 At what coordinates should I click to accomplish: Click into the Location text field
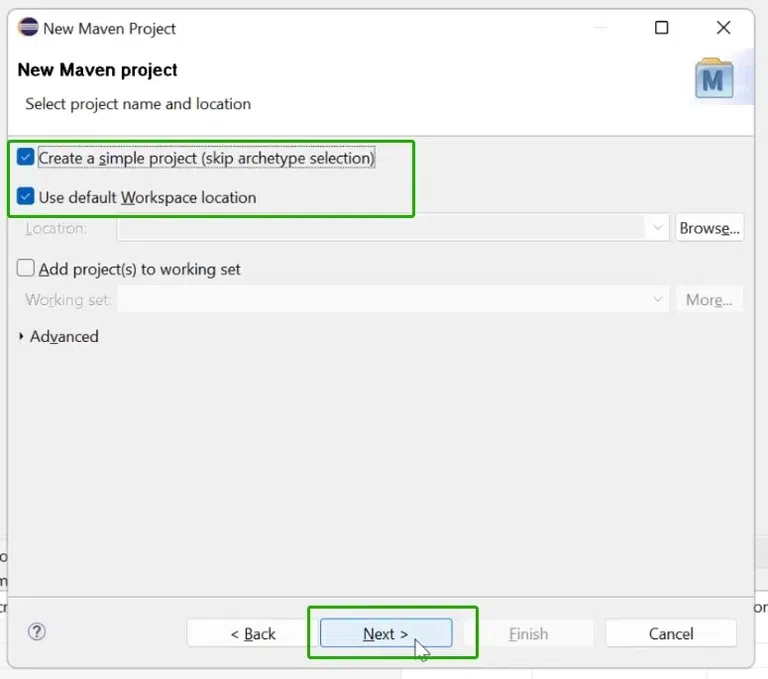tap(380, 228)
